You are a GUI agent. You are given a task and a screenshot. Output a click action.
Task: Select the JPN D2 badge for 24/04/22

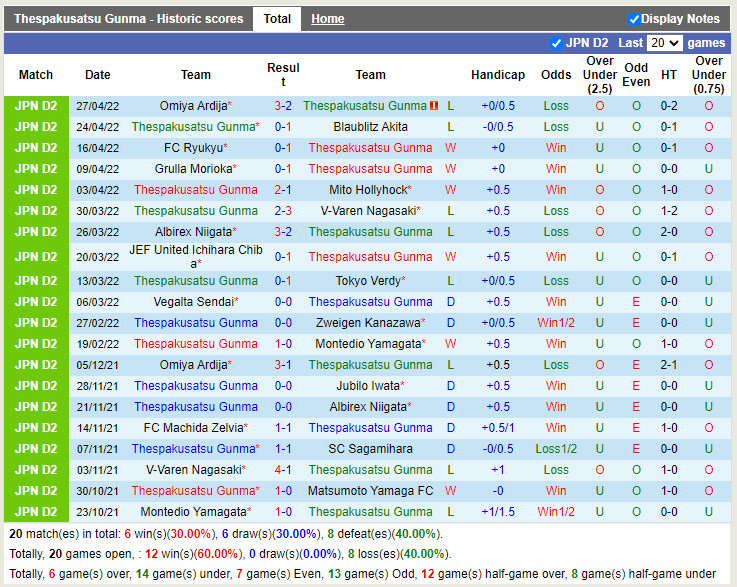pos(36,127)
